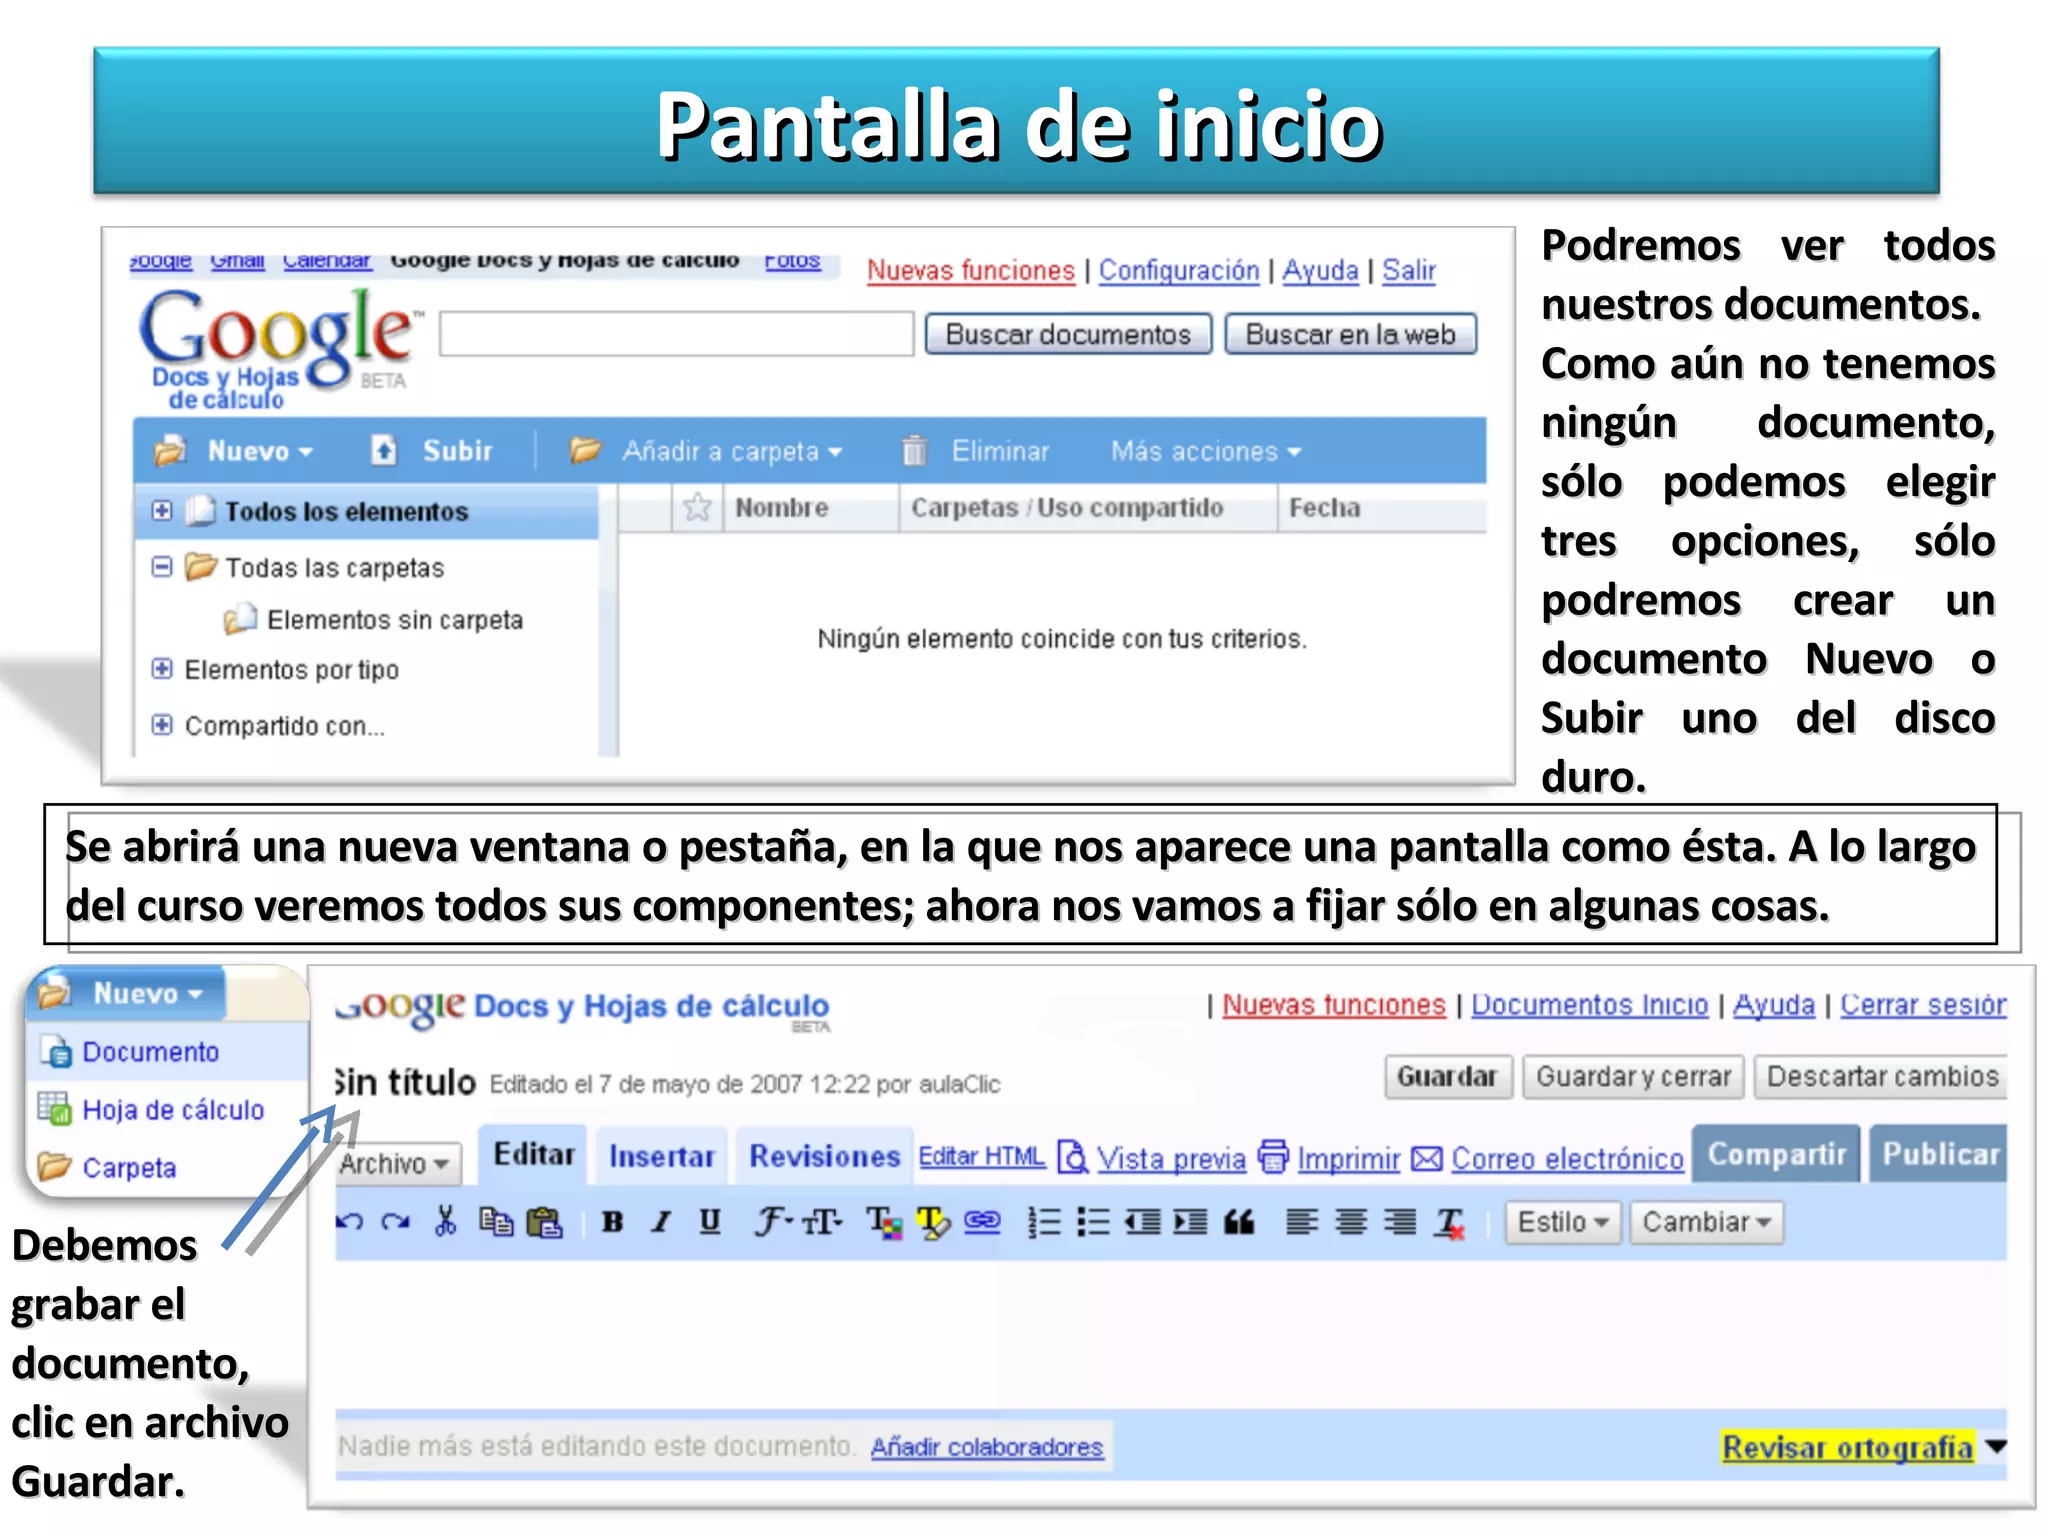Viewport: 2048px width, 1536px height.
Task: Toggle bold formatting
Action: (x=613, y=1222)
